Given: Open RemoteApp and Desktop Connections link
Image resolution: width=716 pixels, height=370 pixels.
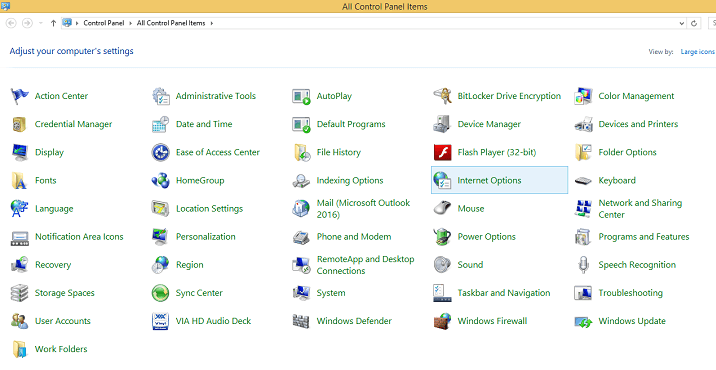Looking at the screenshot, I should [x=365, y=265].
